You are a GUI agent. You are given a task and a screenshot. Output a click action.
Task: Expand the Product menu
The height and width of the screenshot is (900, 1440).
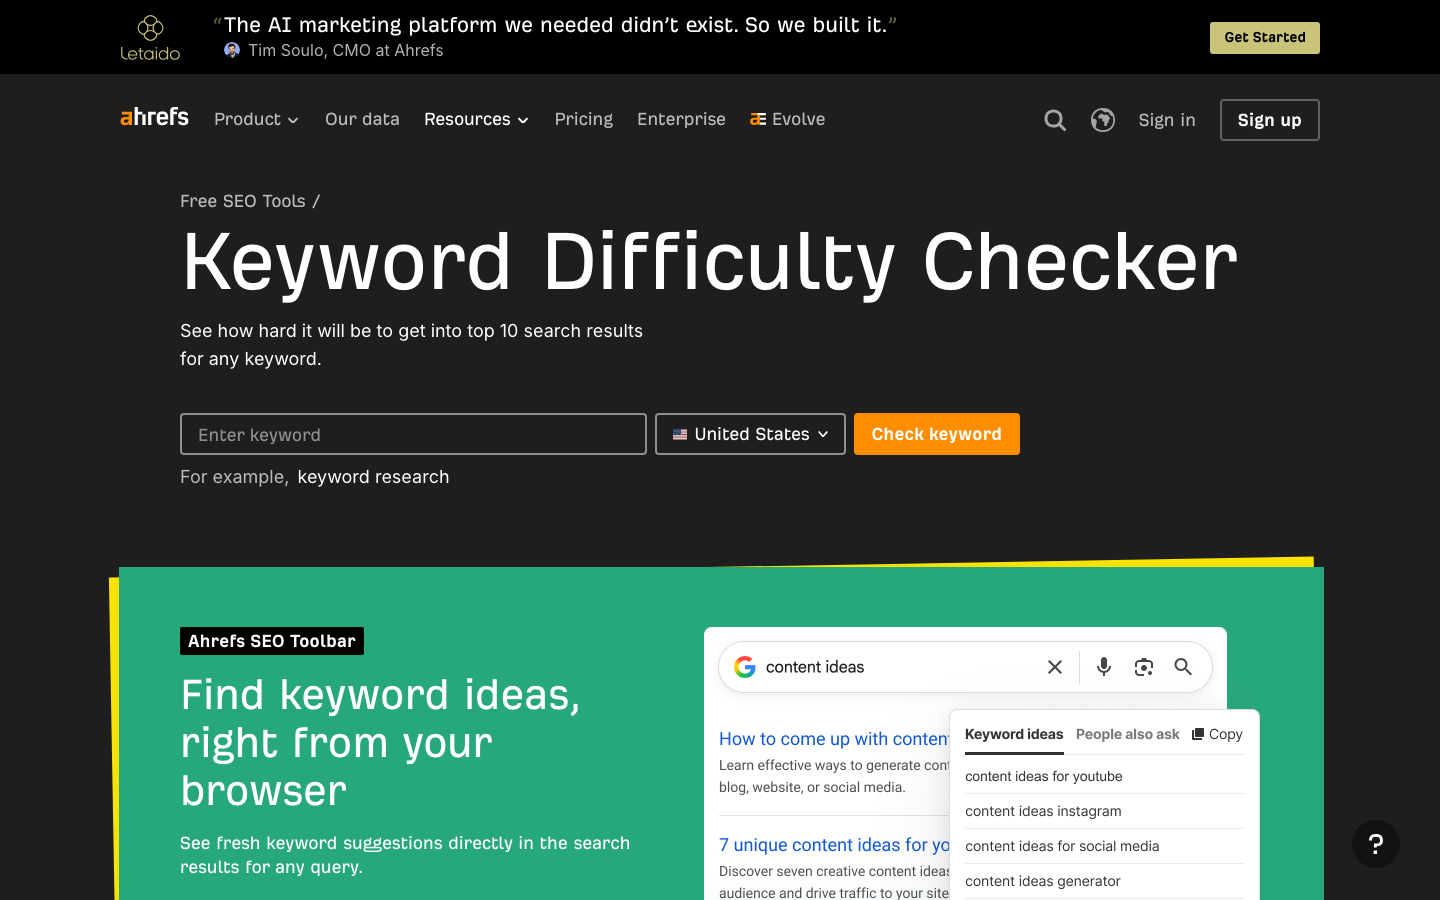tap(257, 119)
